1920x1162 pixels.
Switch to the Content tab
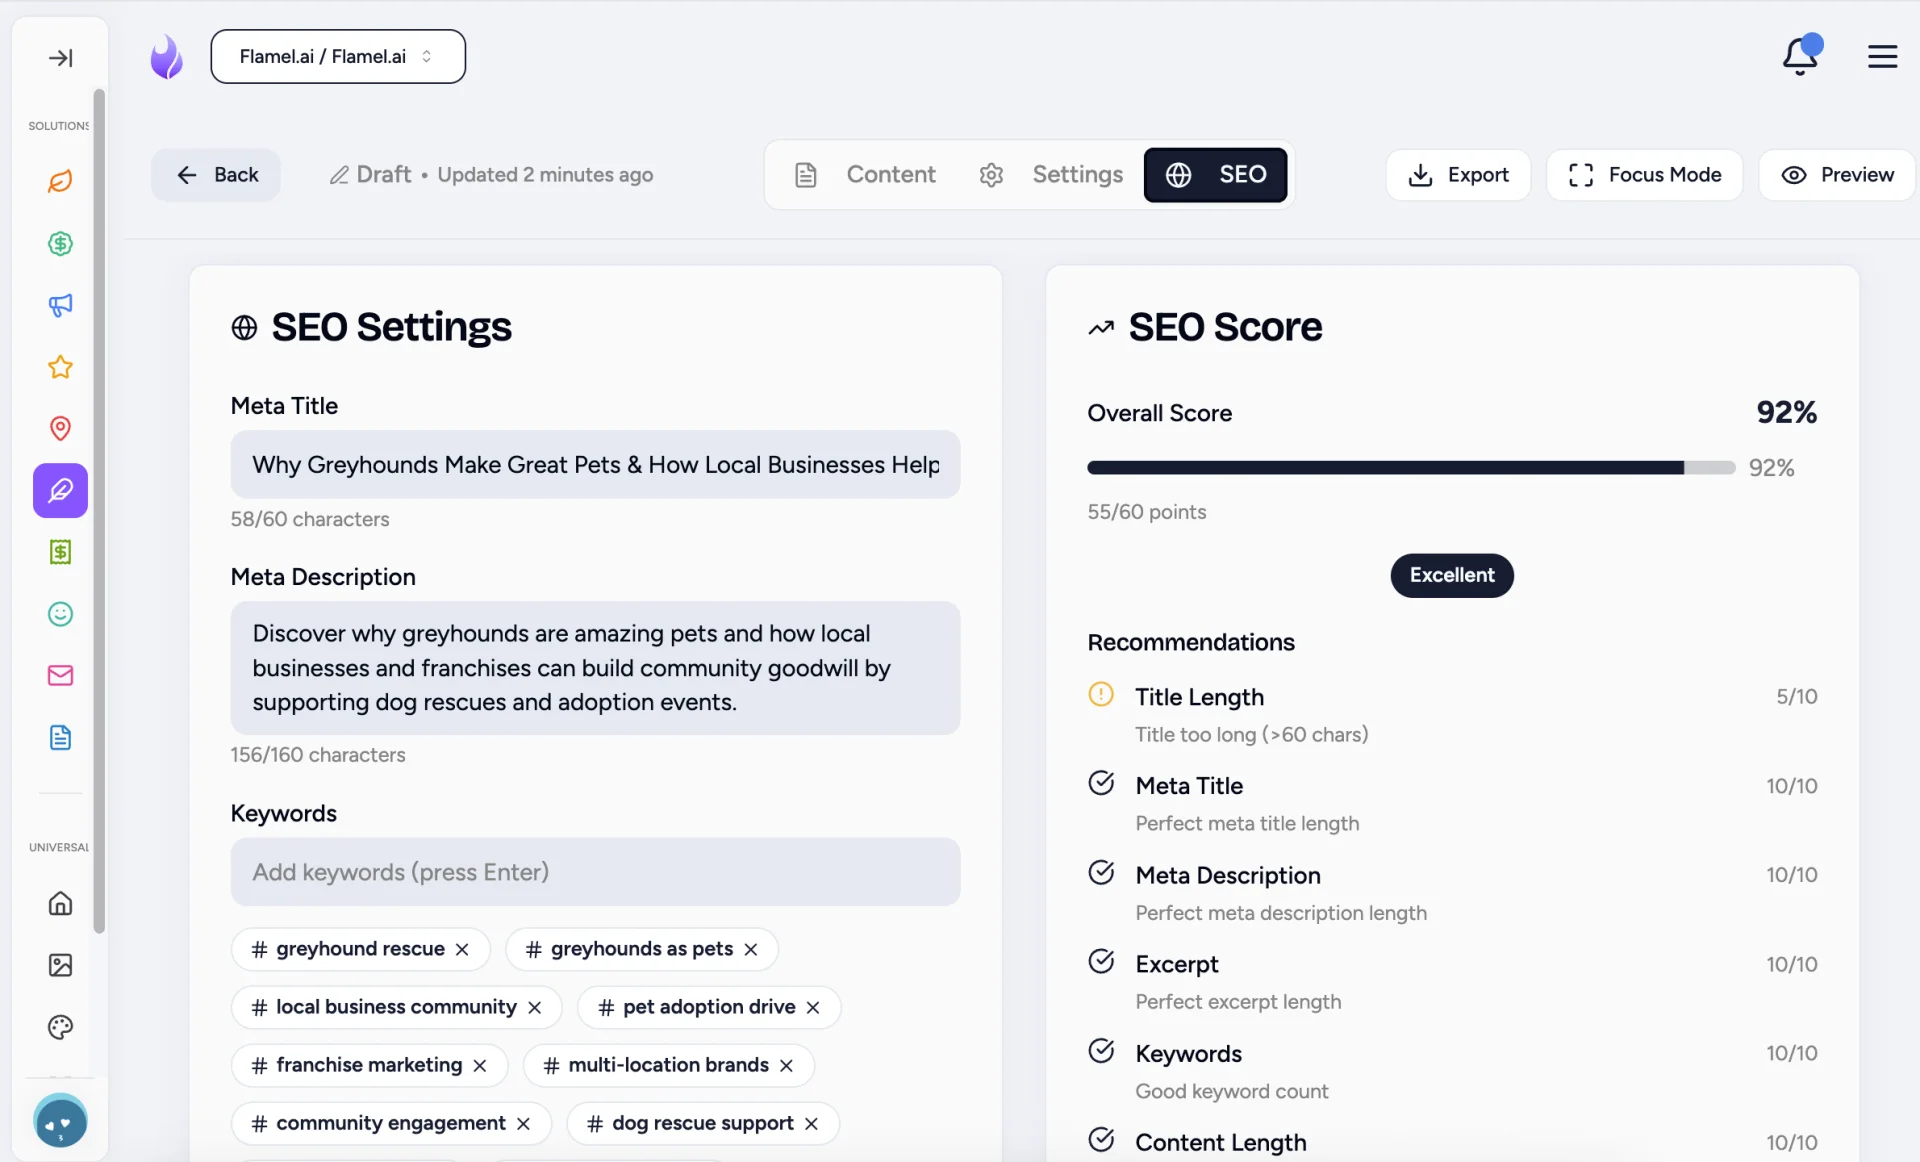click(x=866, y=175)
